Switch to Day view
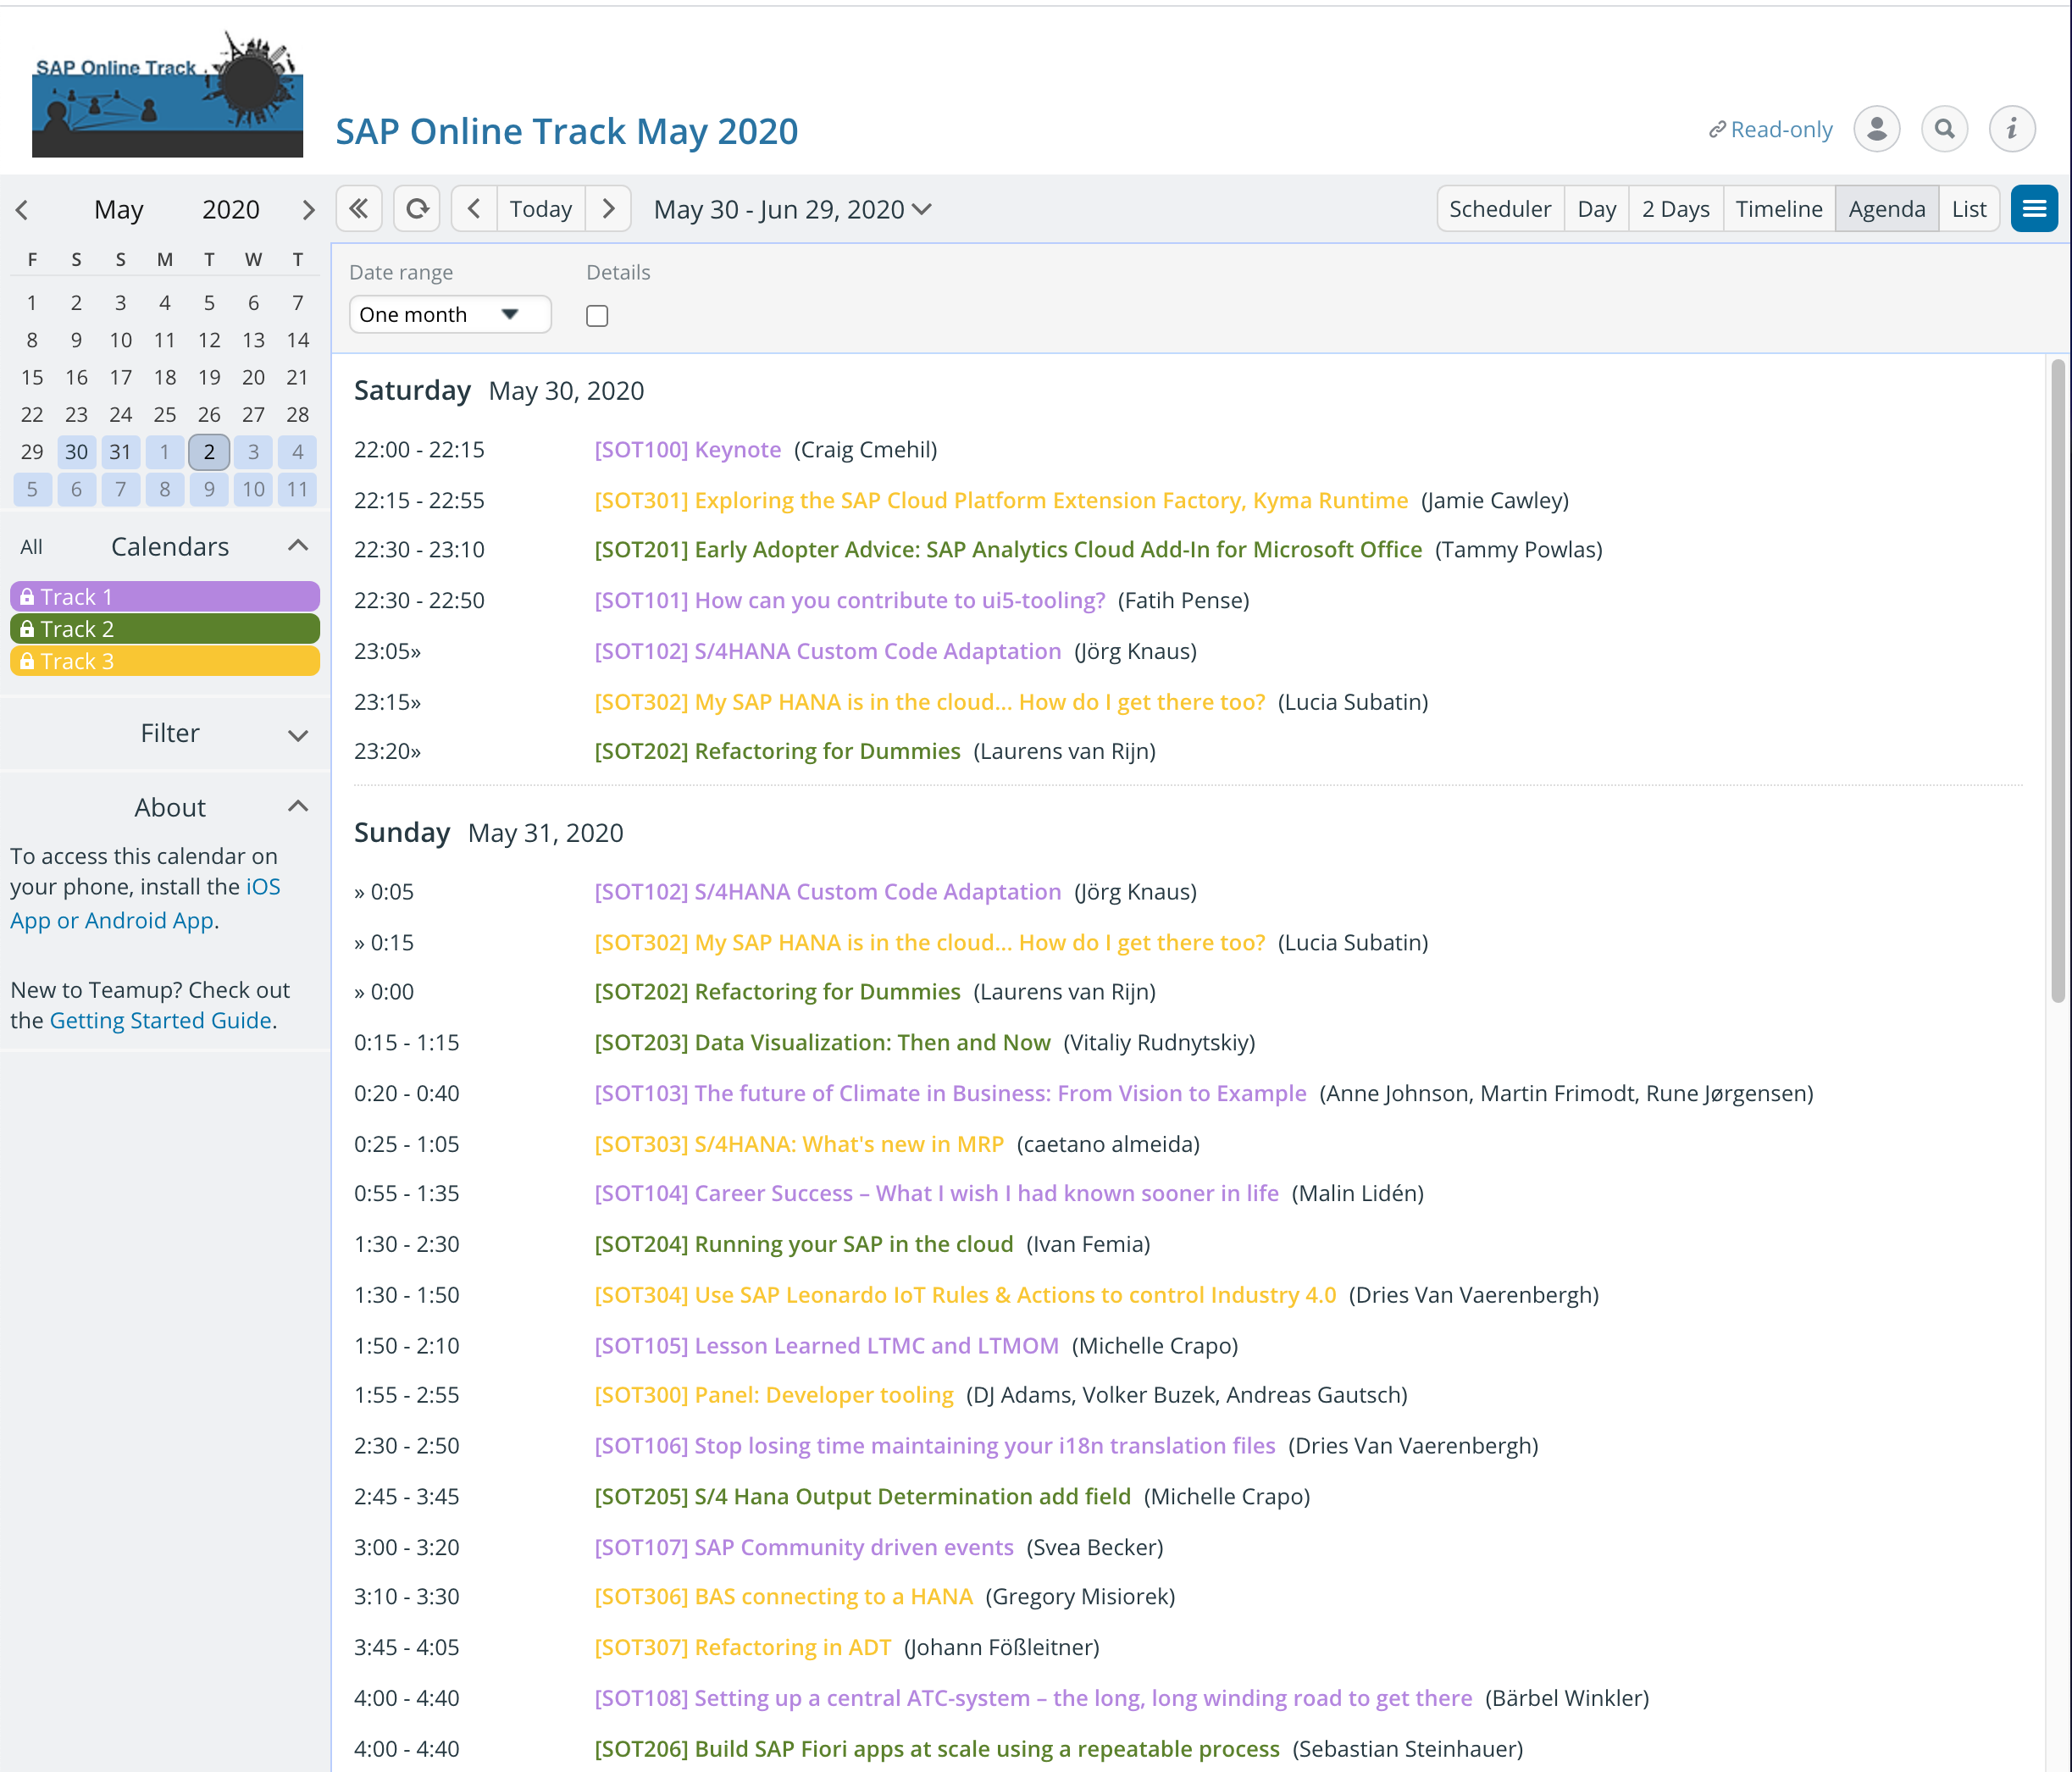Image resolution: width=2072 pixels, height=1772 pixels. coord(1597,209)
